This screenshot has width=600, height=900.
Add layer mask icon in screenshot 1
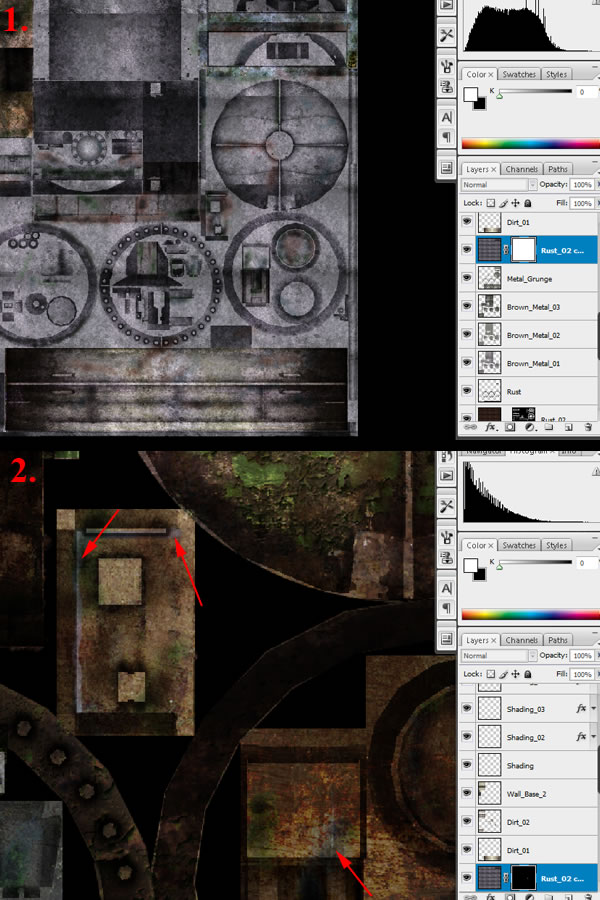pyautogui.click(x=509, y=427)
